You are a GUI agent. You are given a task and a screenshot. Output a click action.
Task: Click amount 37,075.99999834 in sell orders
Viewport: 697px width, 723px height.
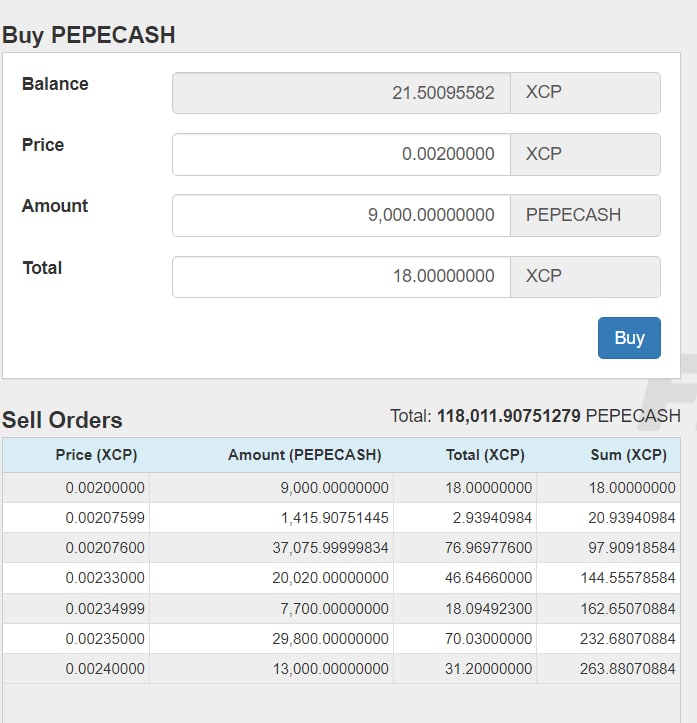[x=331, y=548]
